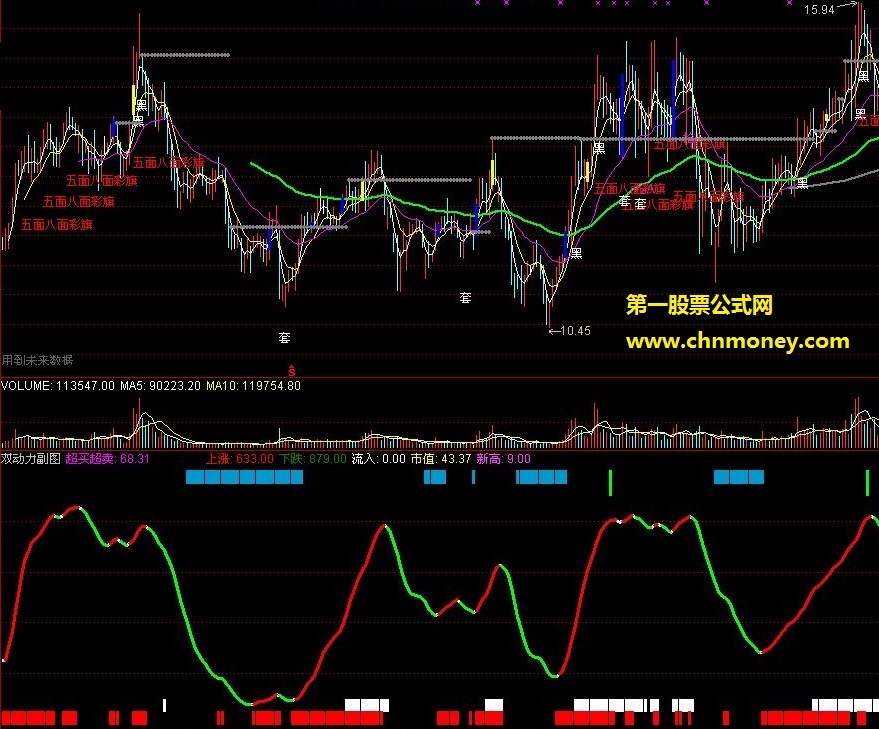Open the 双动力副图 indicator title
Image resolution: width=879 pixels, height=729 pixels.
coord(31,459)
